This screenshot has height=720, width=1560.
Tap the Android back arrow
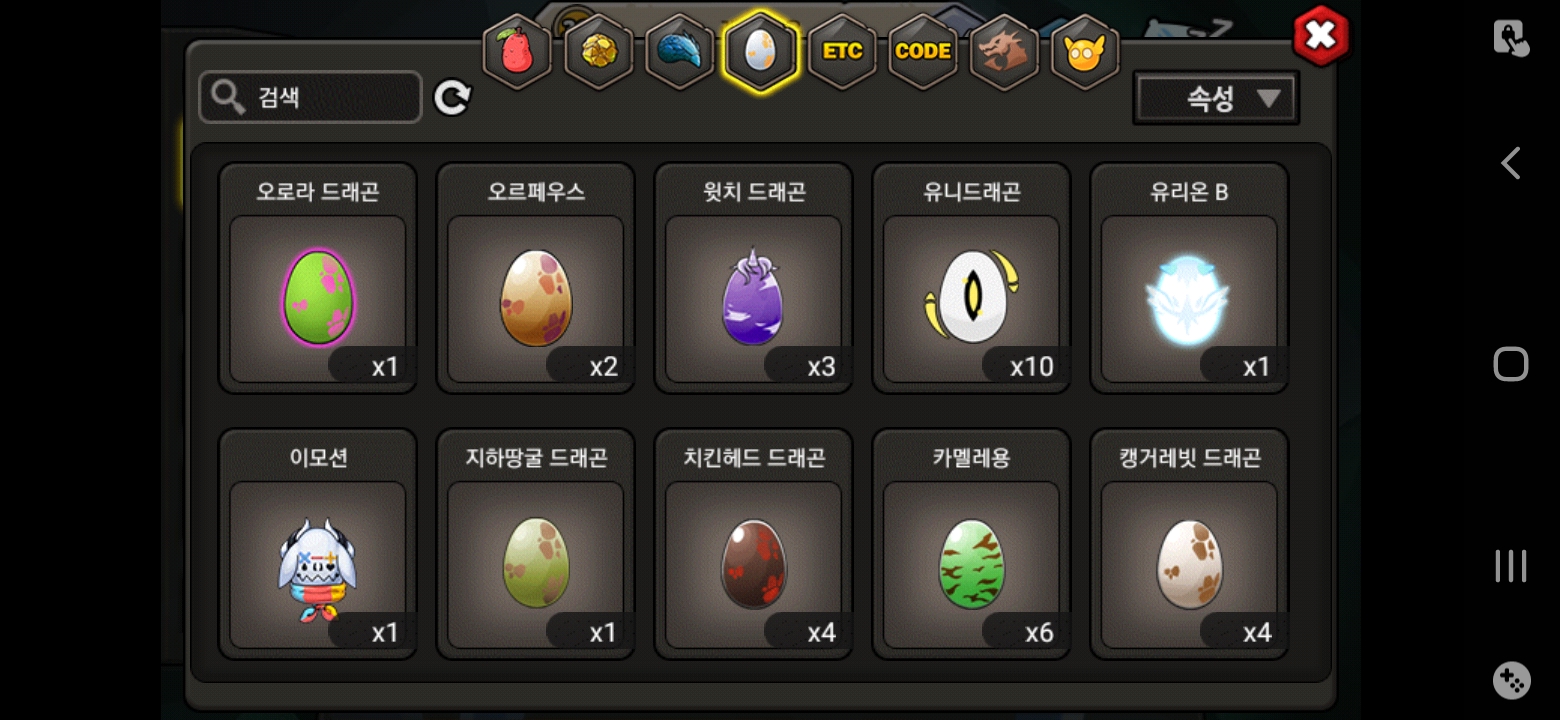[x=1510, y=163]
